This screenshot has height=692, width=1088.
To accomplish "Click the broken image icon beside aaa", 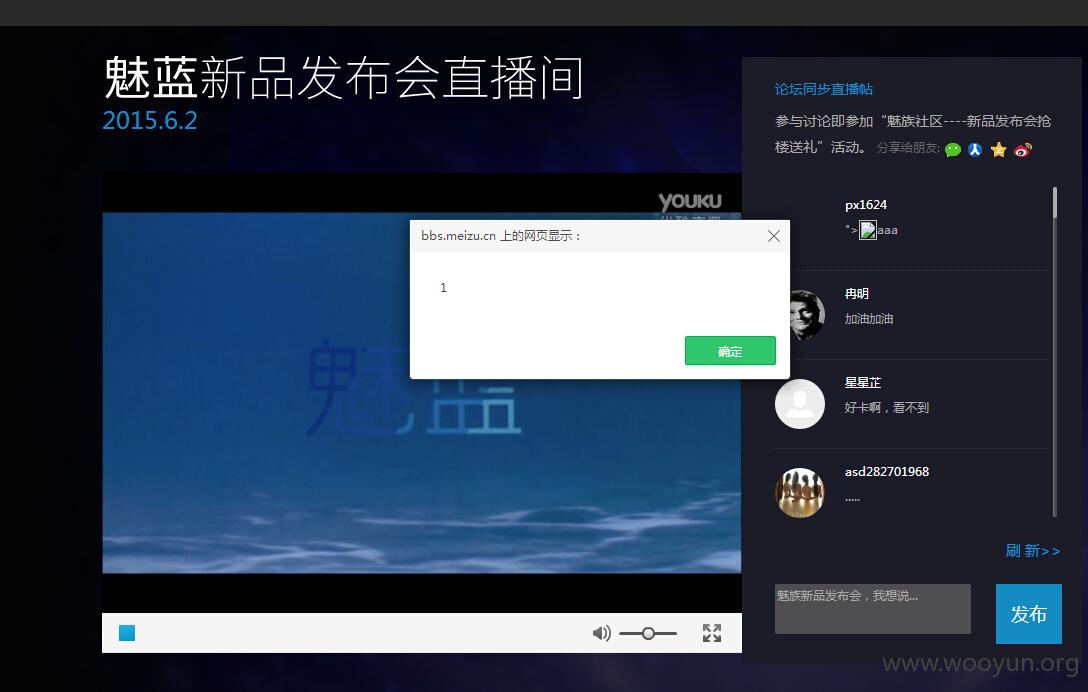I will 867,230.
